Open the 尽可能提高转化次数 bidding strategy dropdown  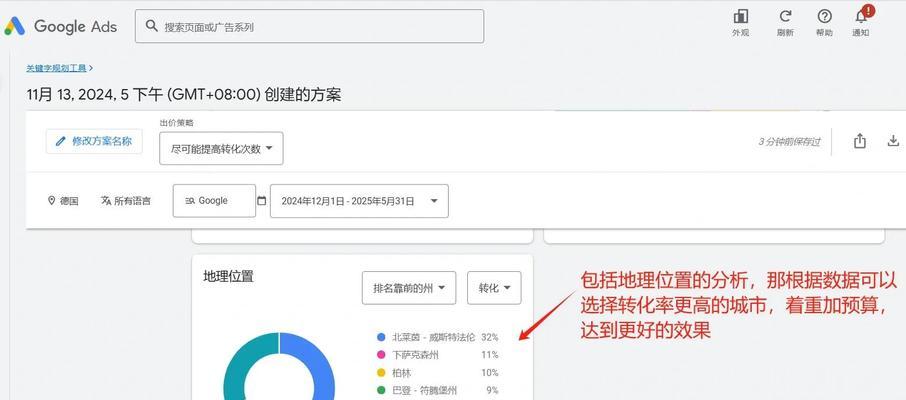221,149
